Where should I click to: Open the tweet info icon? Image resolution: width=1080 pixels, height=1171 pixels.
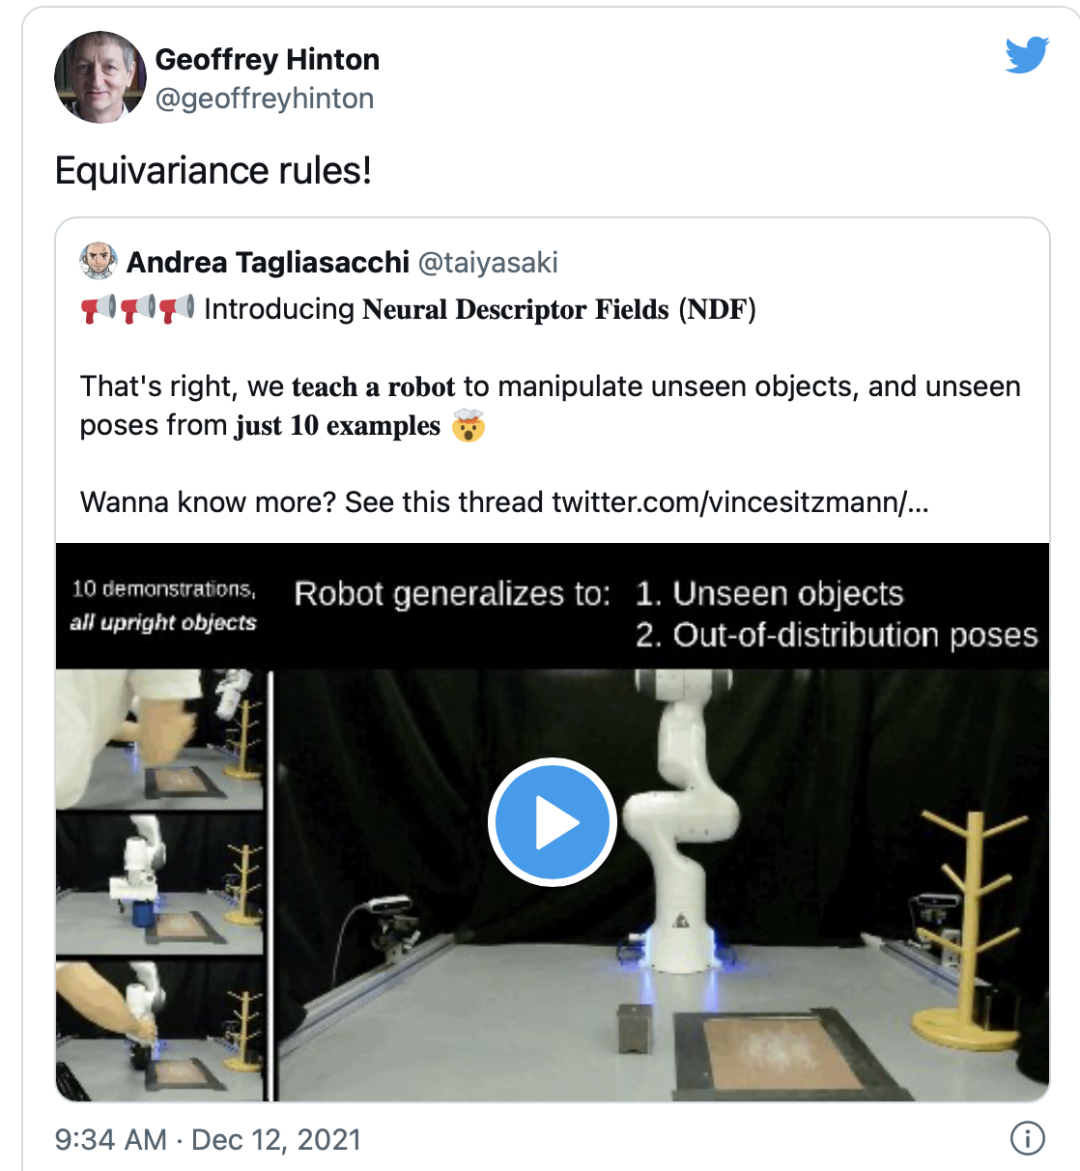[1027, 1138]
